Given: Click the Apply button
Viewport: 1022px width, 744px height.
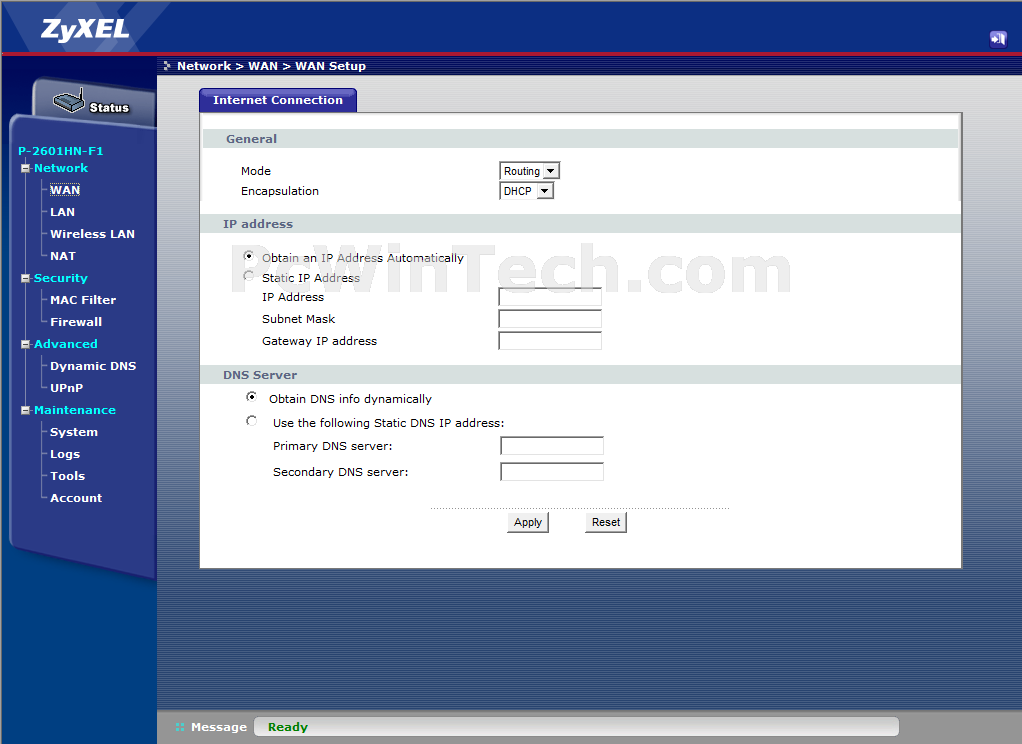Looking at the screenshot, I should coord(528,522).
